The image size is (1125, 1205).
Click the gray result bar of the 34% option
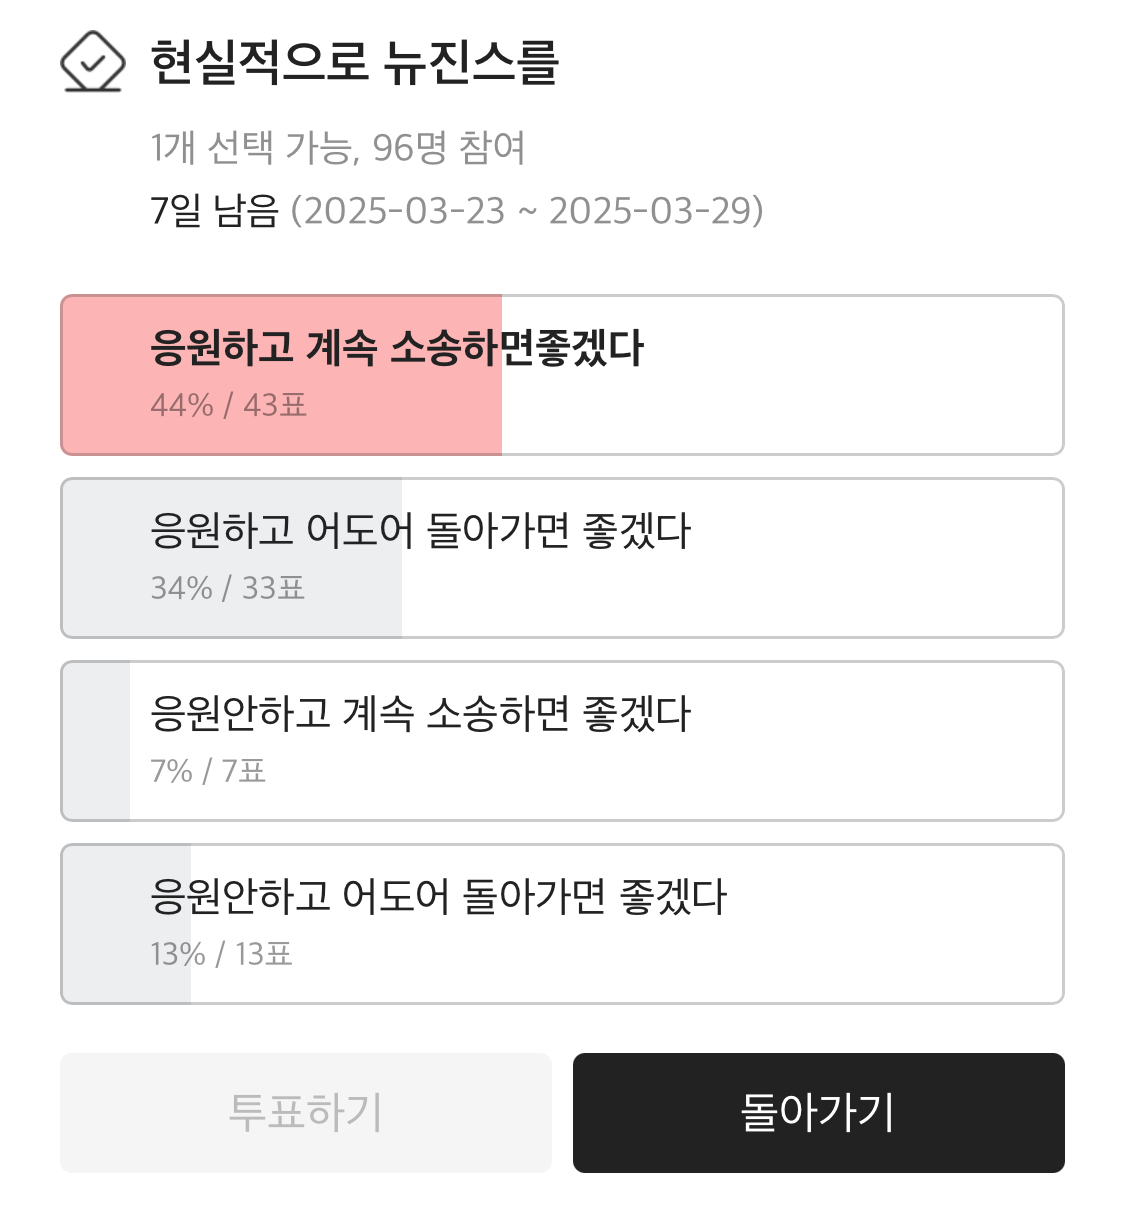[x=105, y=558]
